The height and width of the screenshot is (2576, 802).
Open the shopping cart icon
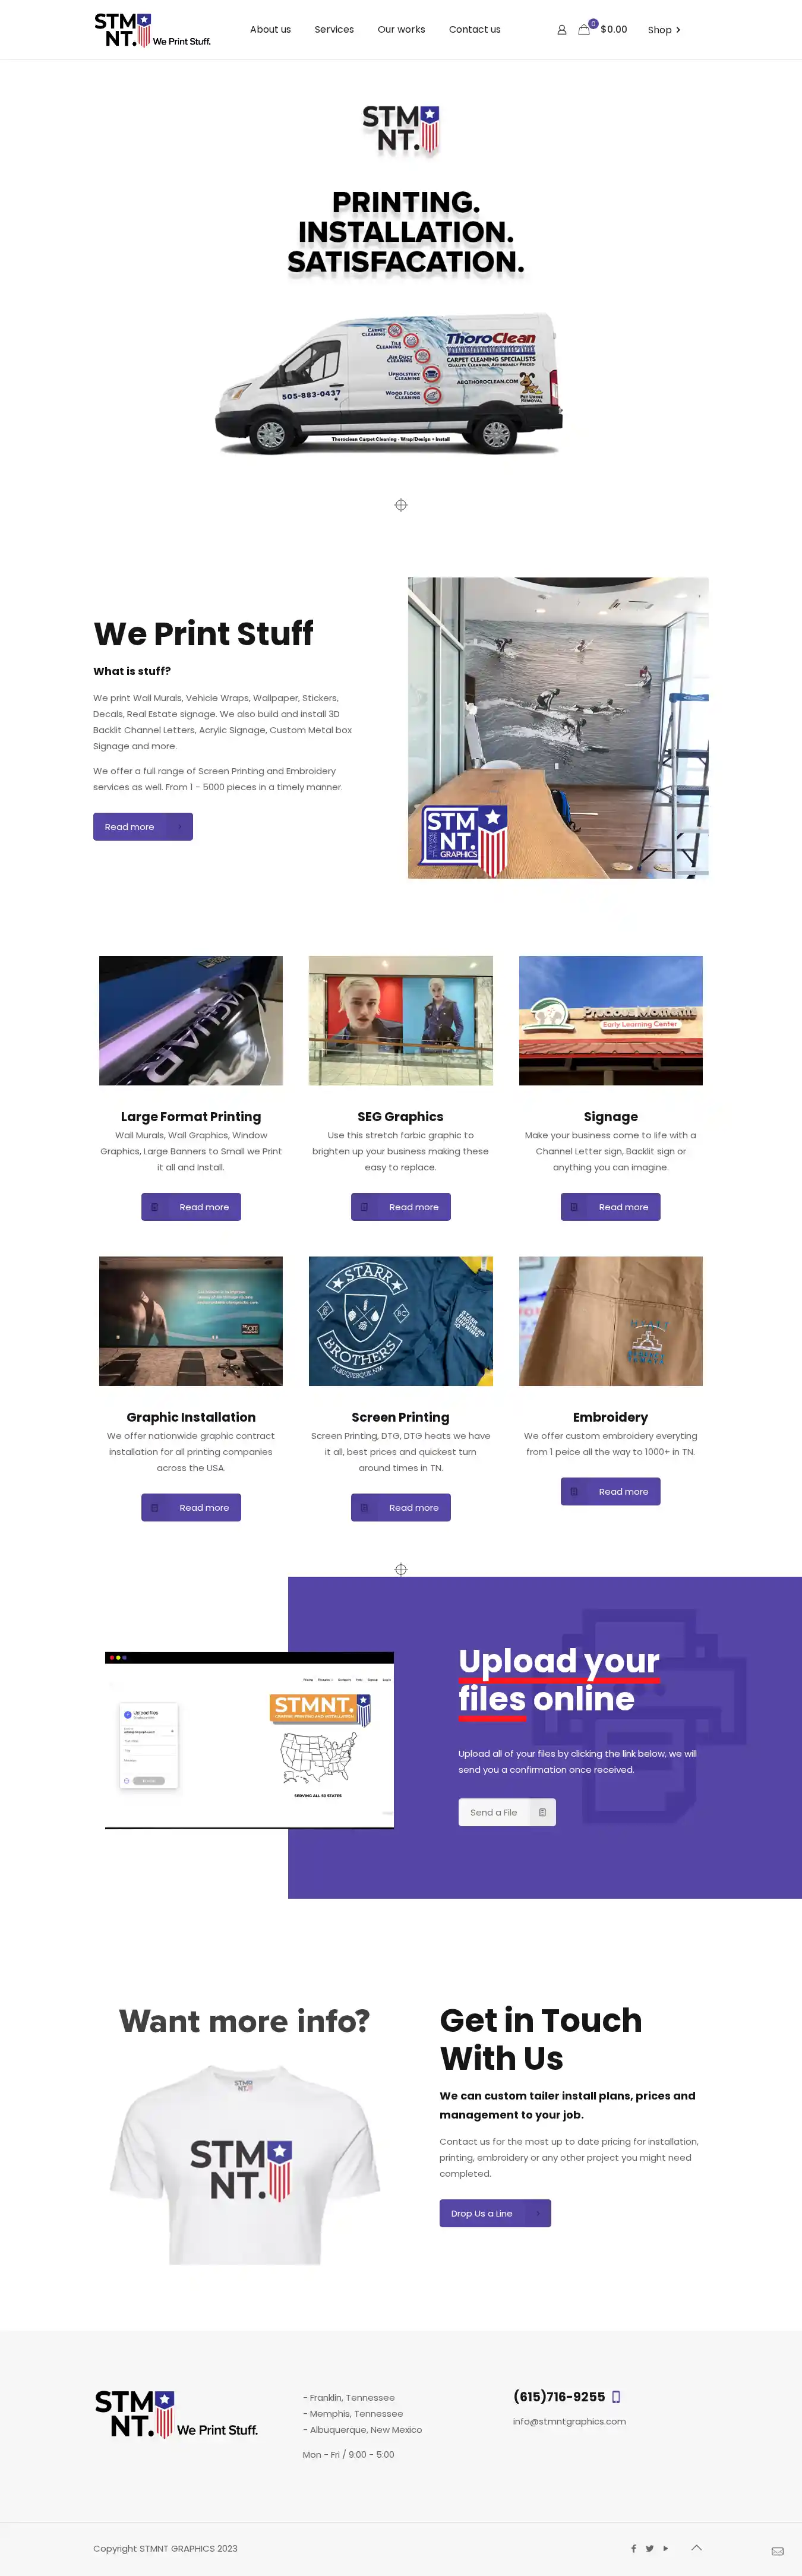[584, 30]
